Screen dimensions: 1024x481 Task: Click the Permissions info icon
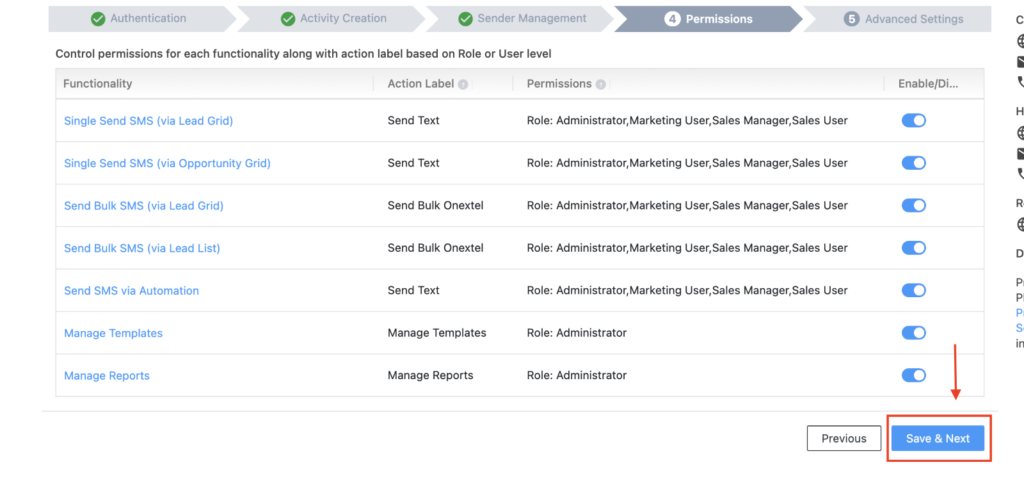pyautogui.click(x=601, y=84)
